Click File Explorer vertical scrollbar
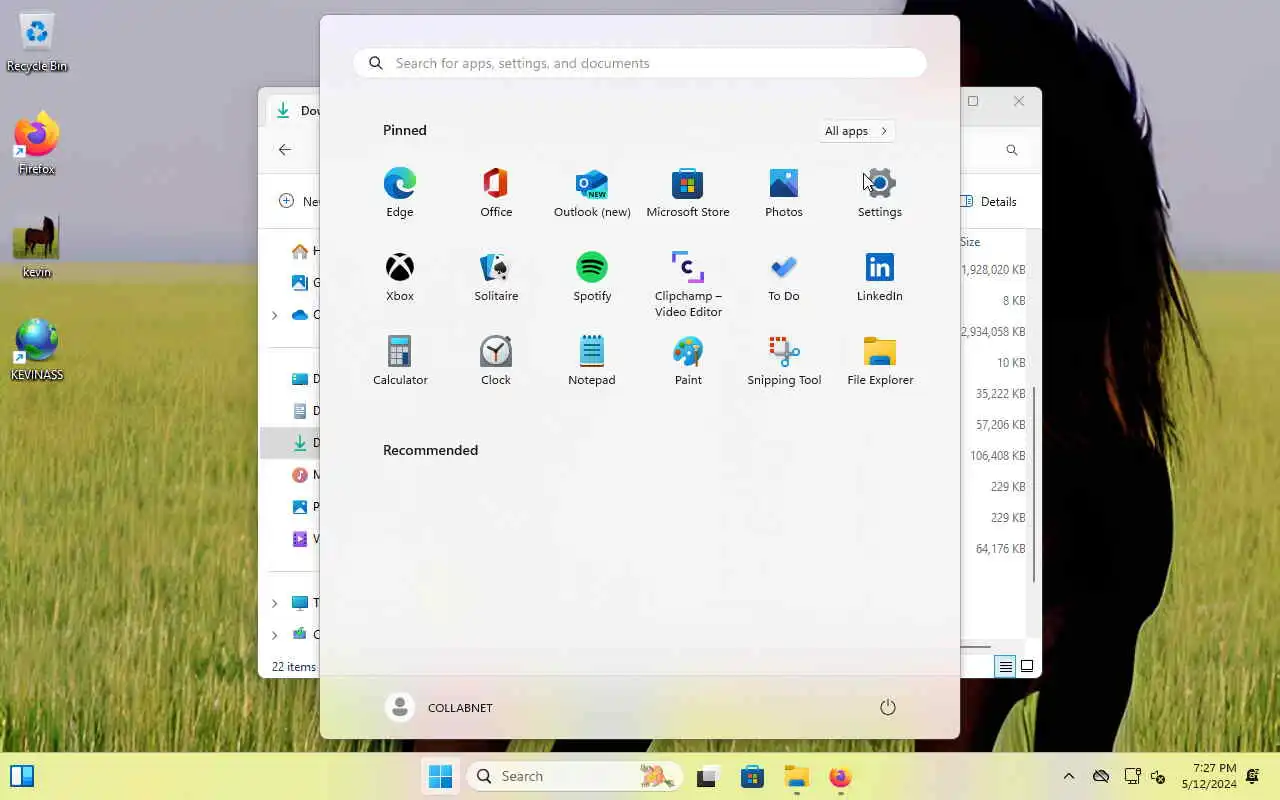 click(x=1034, y=487)
